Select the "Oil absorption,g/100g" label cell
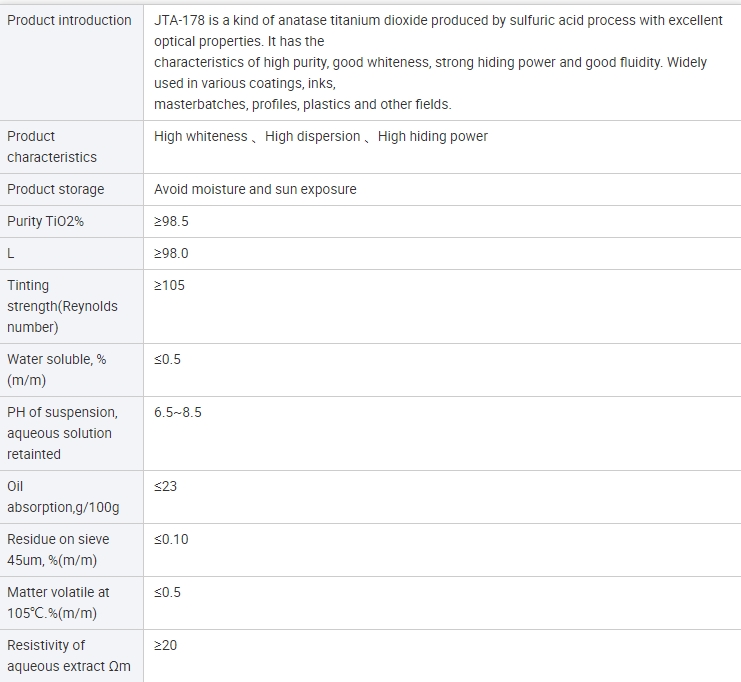Screen dimensions: 741x682 [63, 497]
